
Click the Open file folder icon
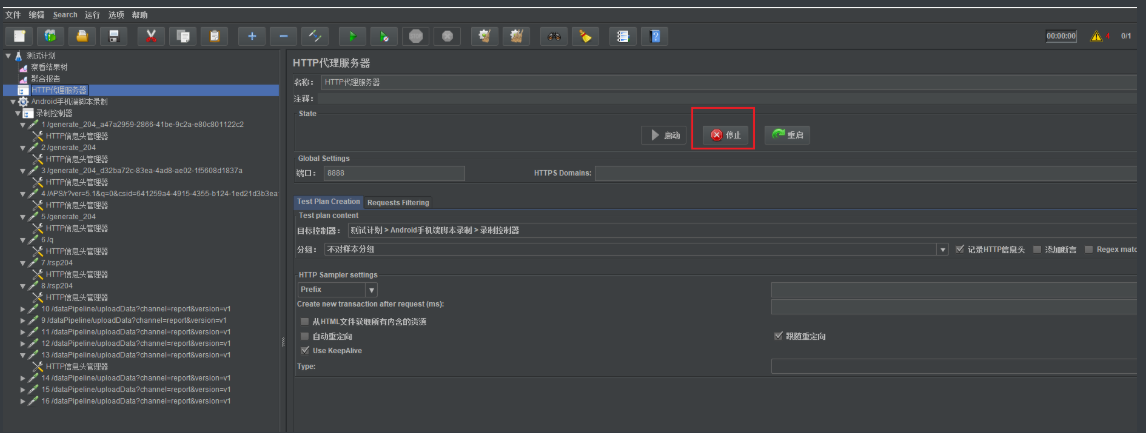click(83, 36)
